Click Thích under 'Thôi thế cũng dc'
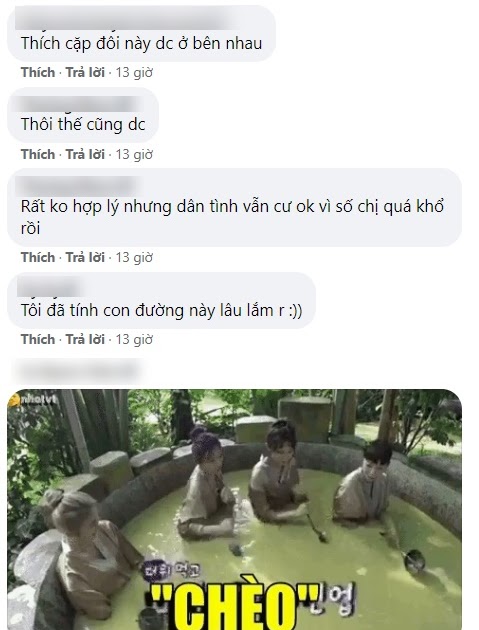 38,154
